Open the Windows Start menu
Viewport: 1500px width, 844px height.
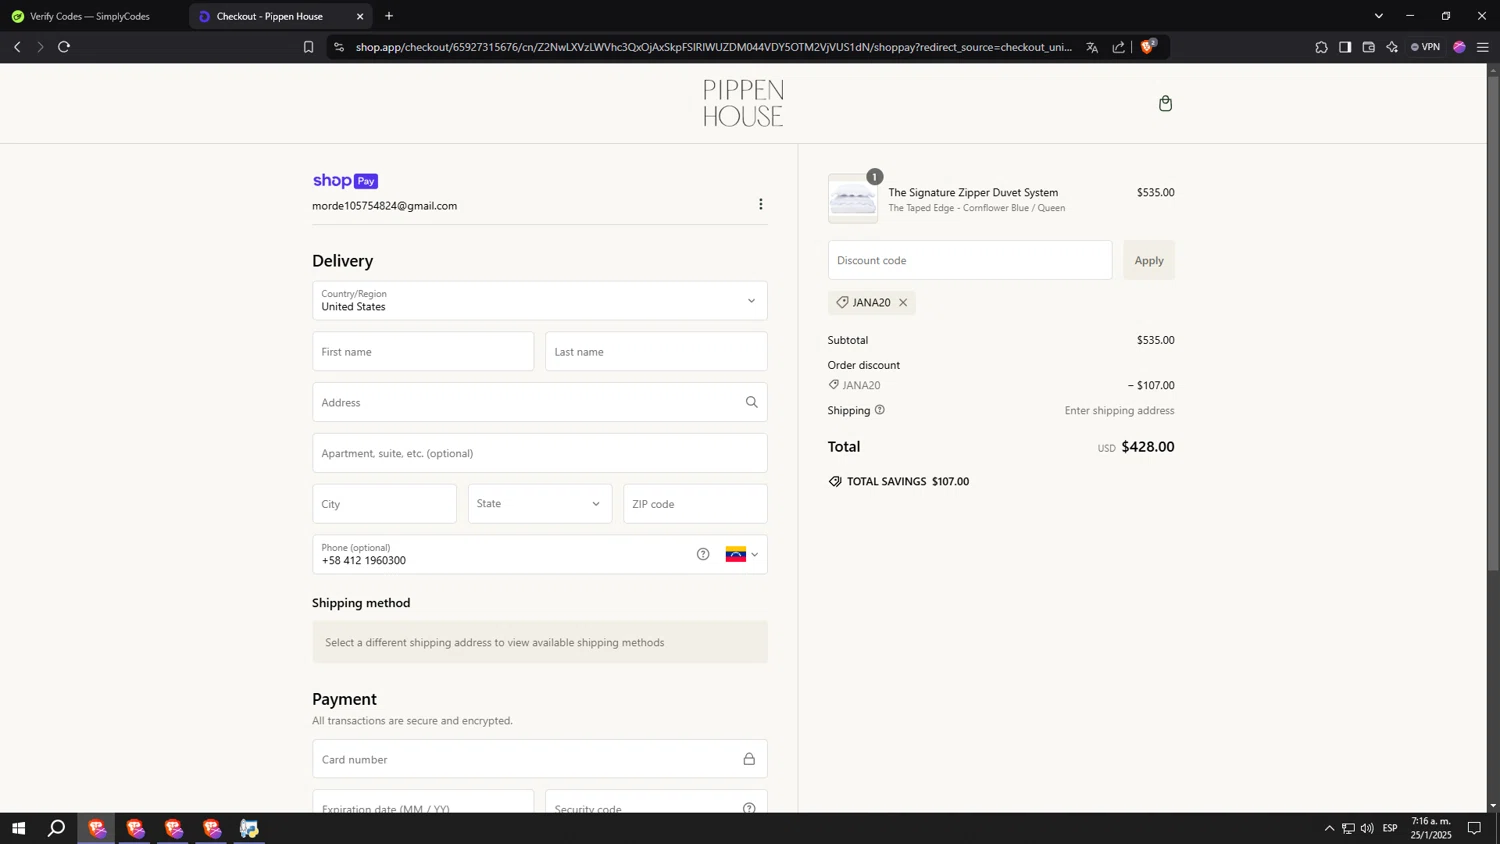(x=18, y=828)
